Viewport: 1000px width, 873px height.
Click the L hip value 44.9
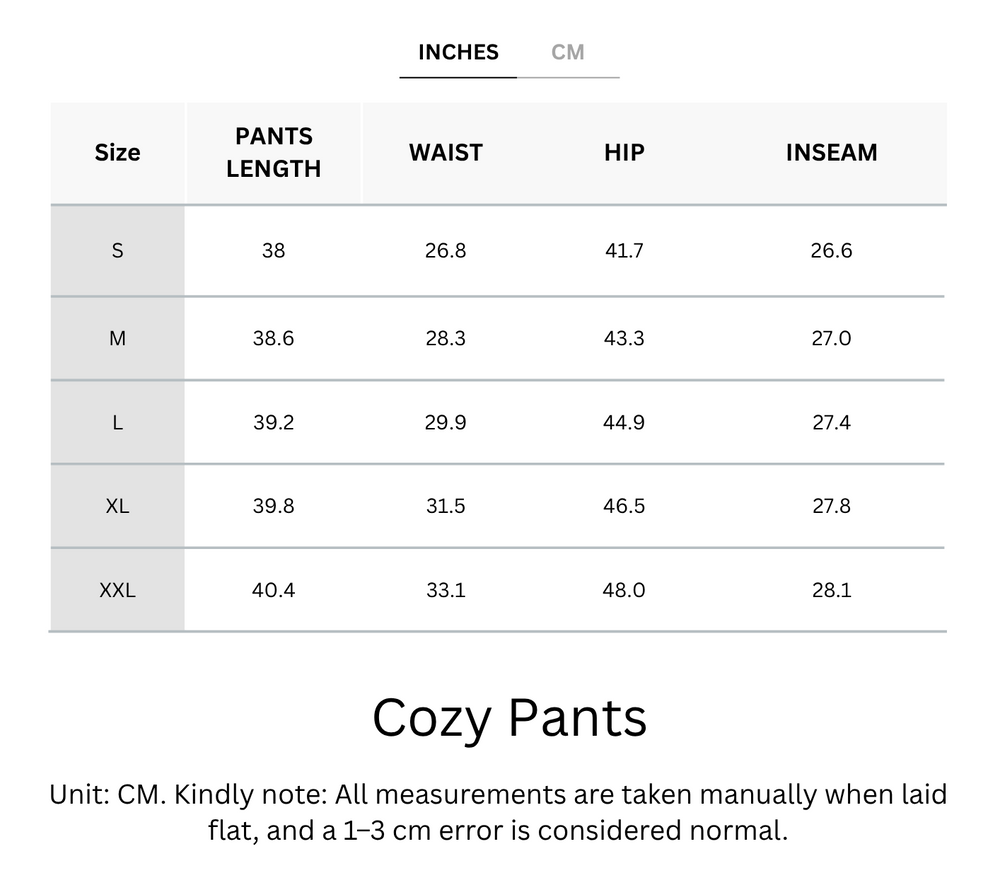point(624,423)
